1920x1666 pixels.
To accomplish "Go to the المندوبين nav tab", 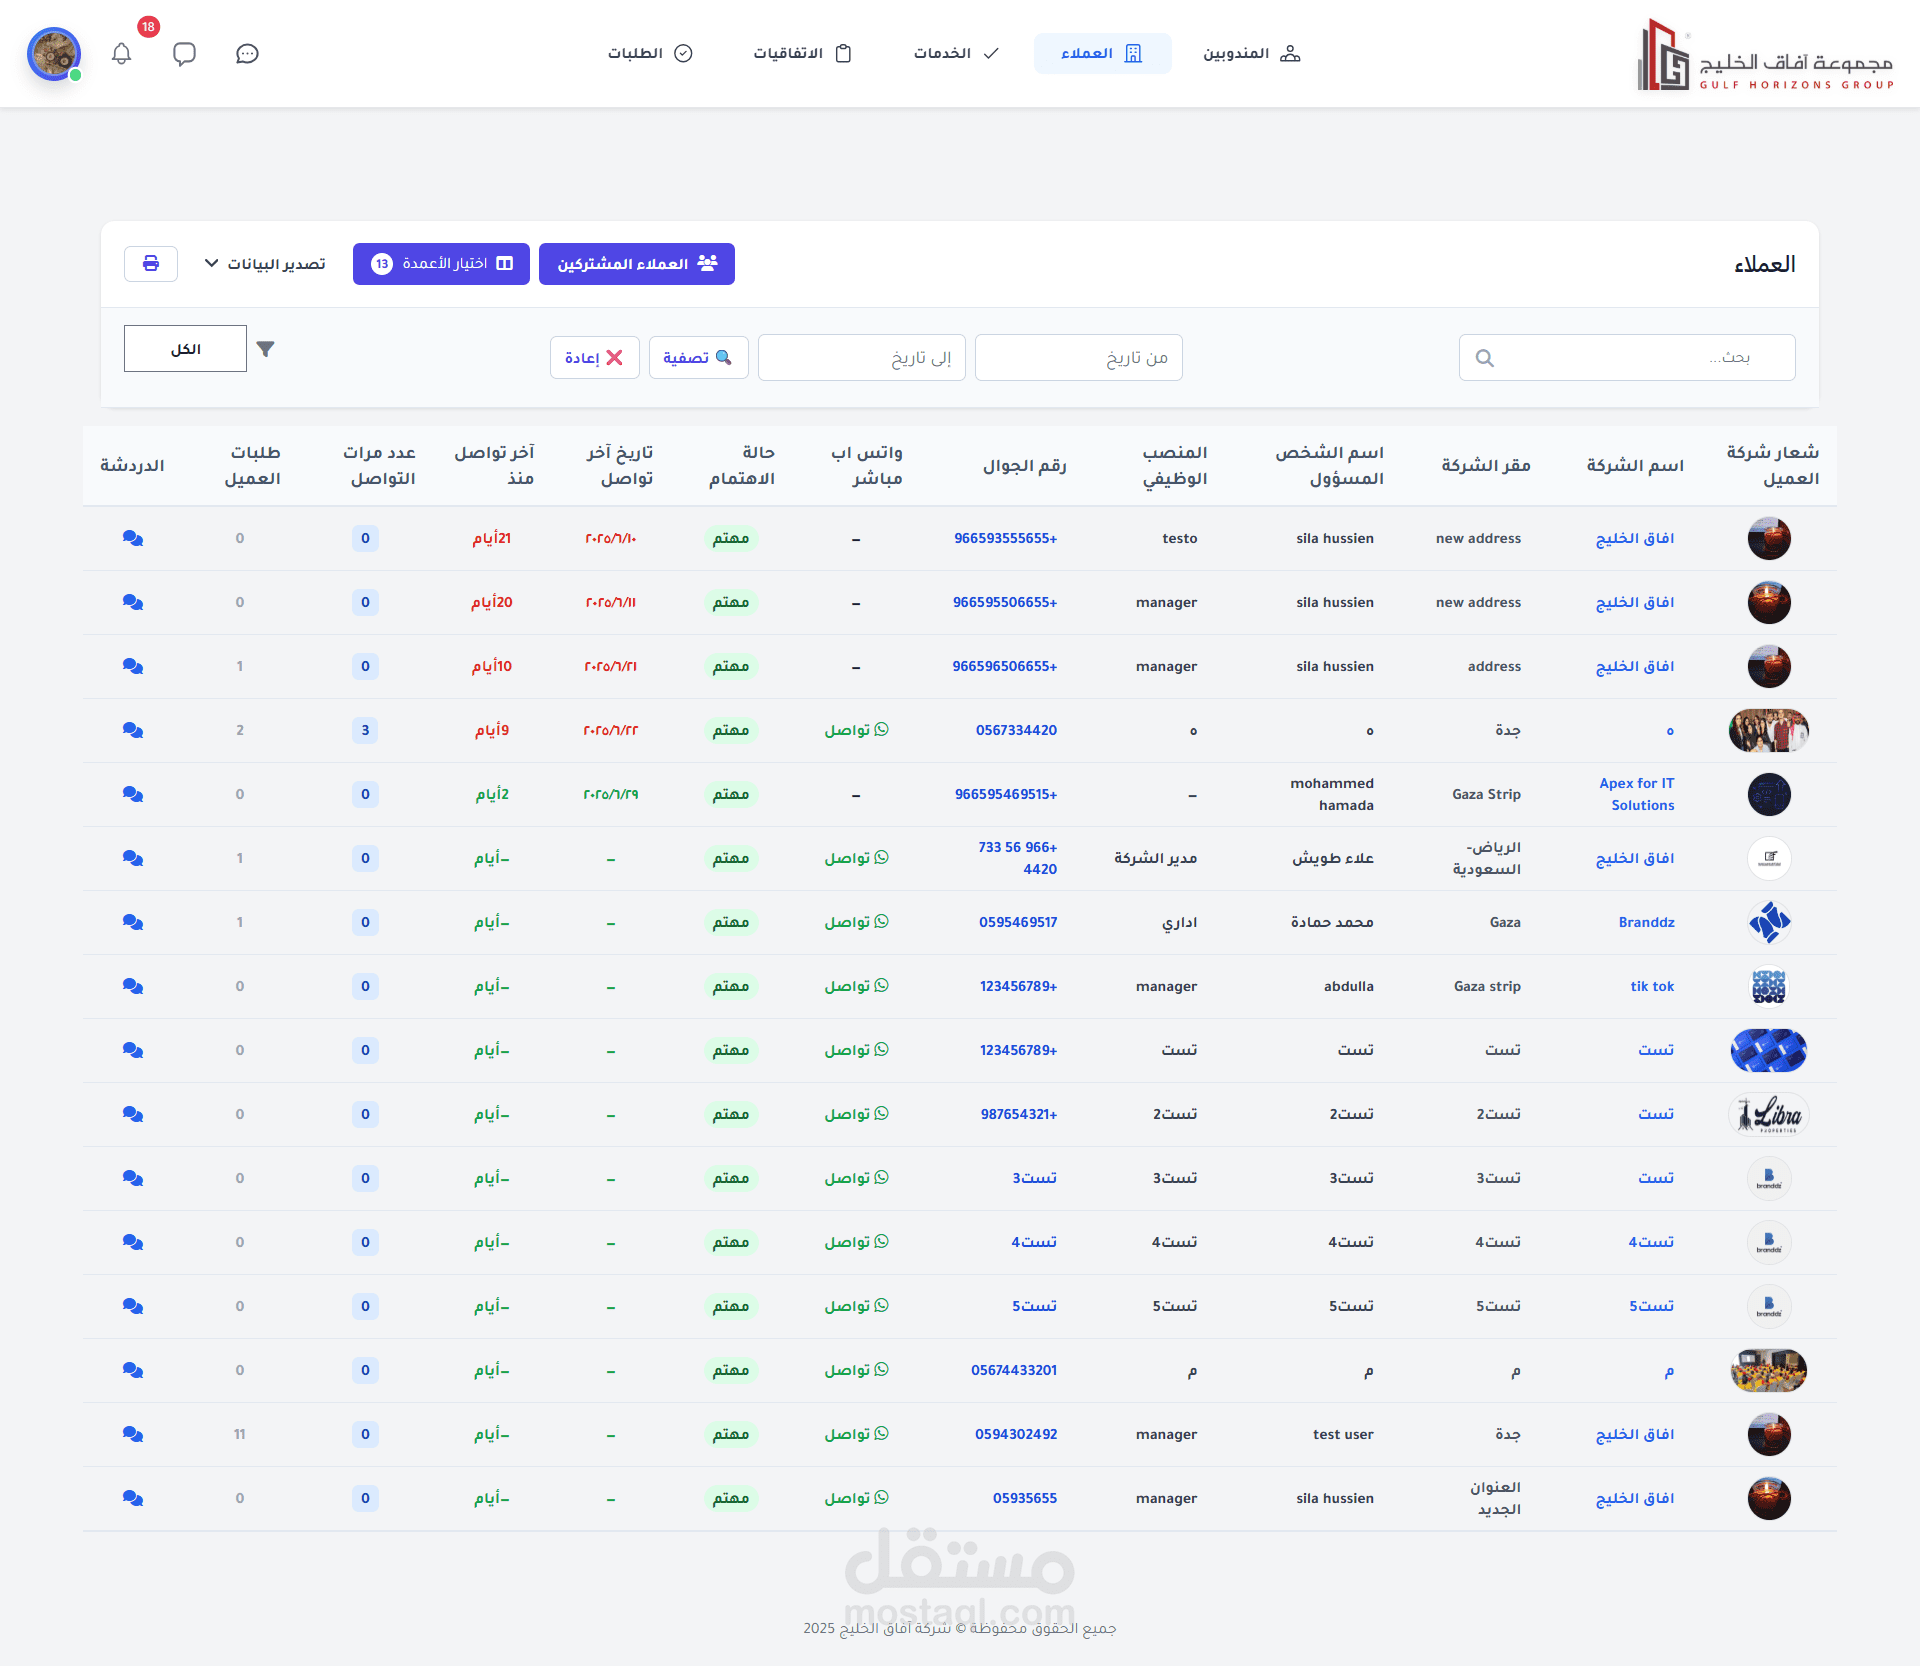I will 1250,53.
